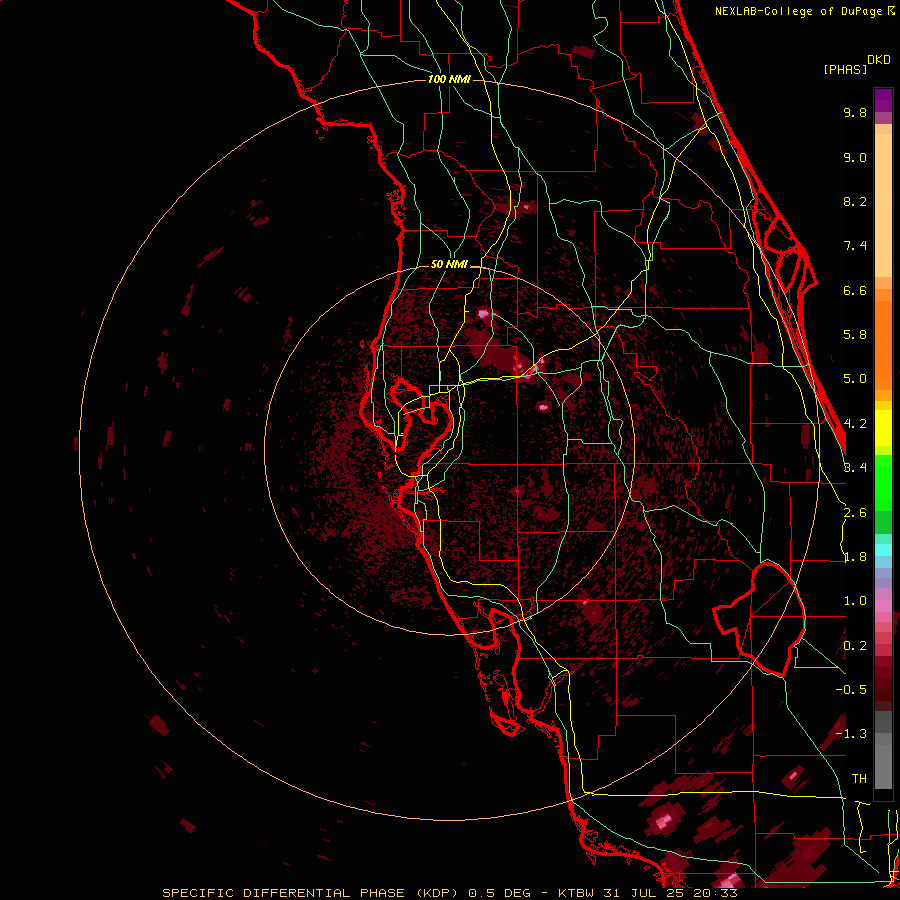Select the -0.5 legend value
Viewport: 900px width, 900px height.
pyautogui.click(x=851, y=690)
